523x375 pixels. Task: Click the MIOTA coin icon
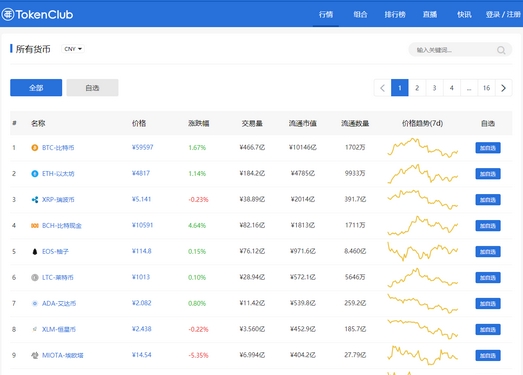[x=35, y=355]
